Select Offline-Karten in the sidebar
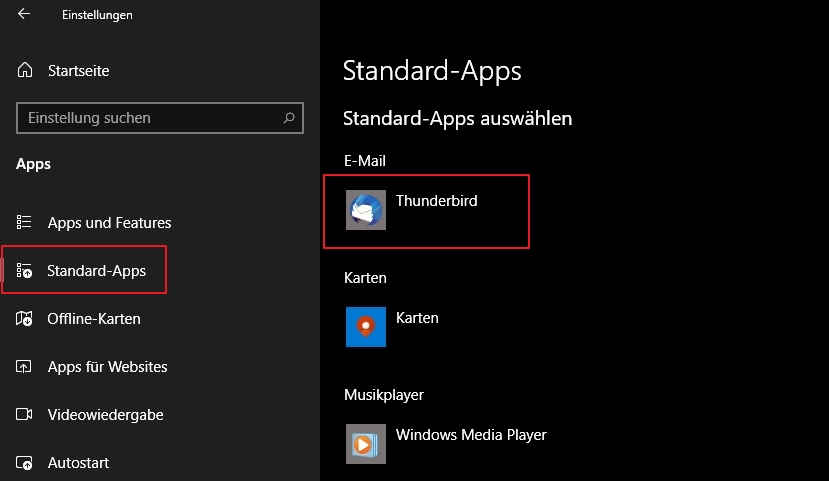Screen dimensions: 829x481 coord(94,319)
